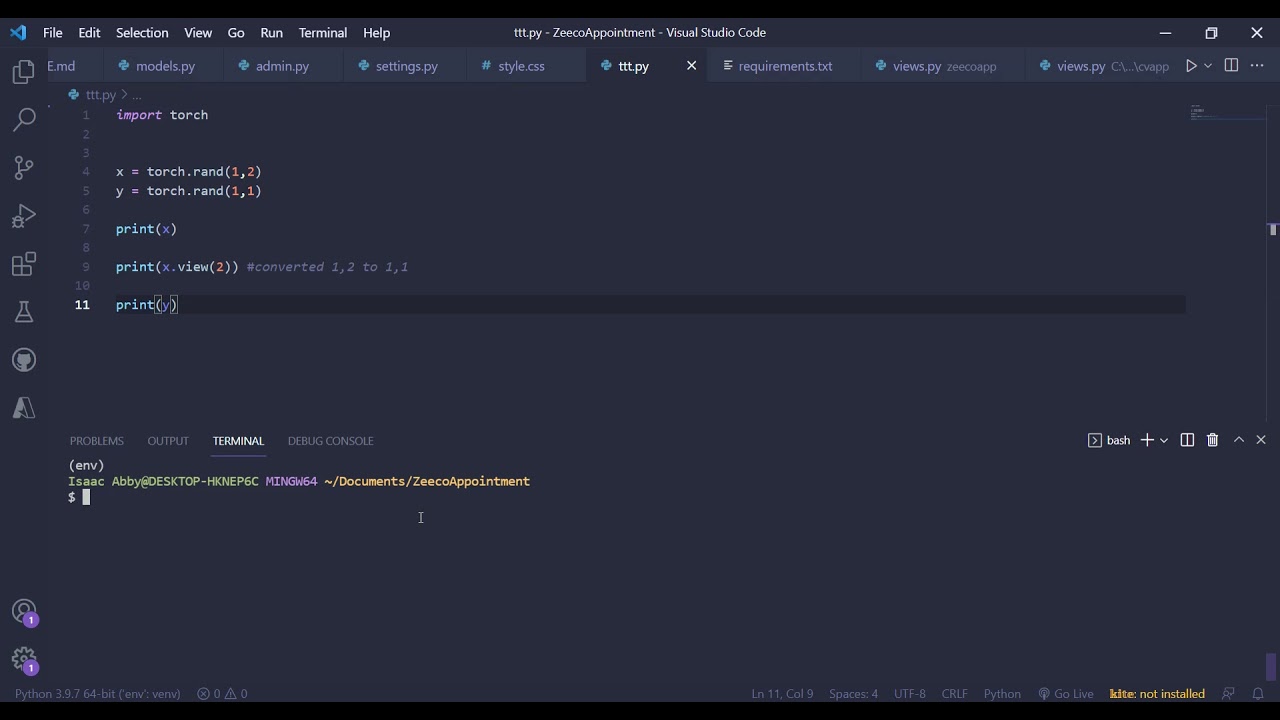Screen dimensions: 1280x720
Task: Open editor More Actions ellipsis
Action: pos(1257,66)
